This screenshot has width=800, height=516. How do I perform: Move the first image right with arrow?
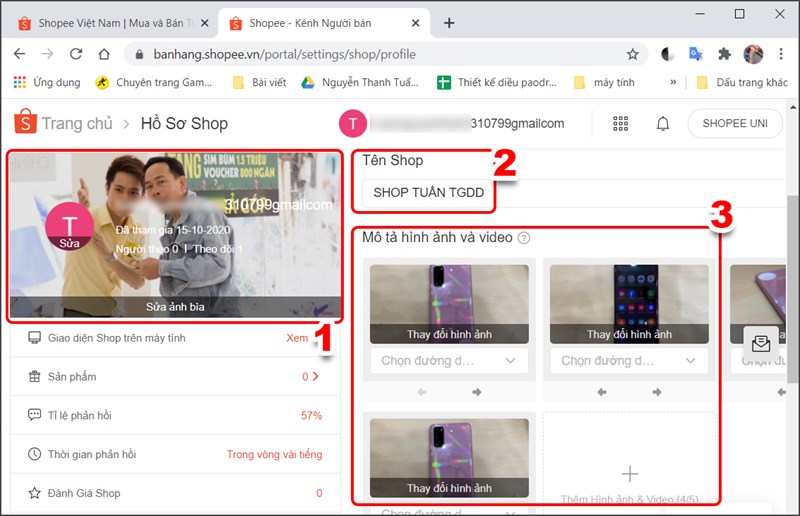click(x=477, y=392)
